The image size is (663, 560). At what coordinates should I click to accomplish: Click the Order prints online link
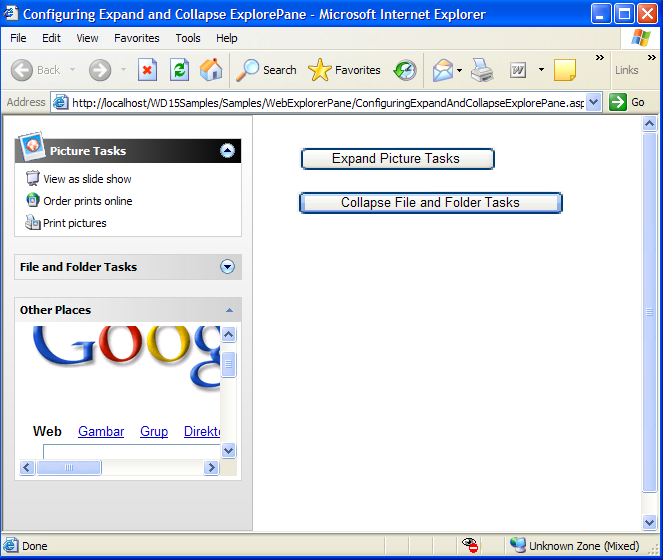point(87,201)
